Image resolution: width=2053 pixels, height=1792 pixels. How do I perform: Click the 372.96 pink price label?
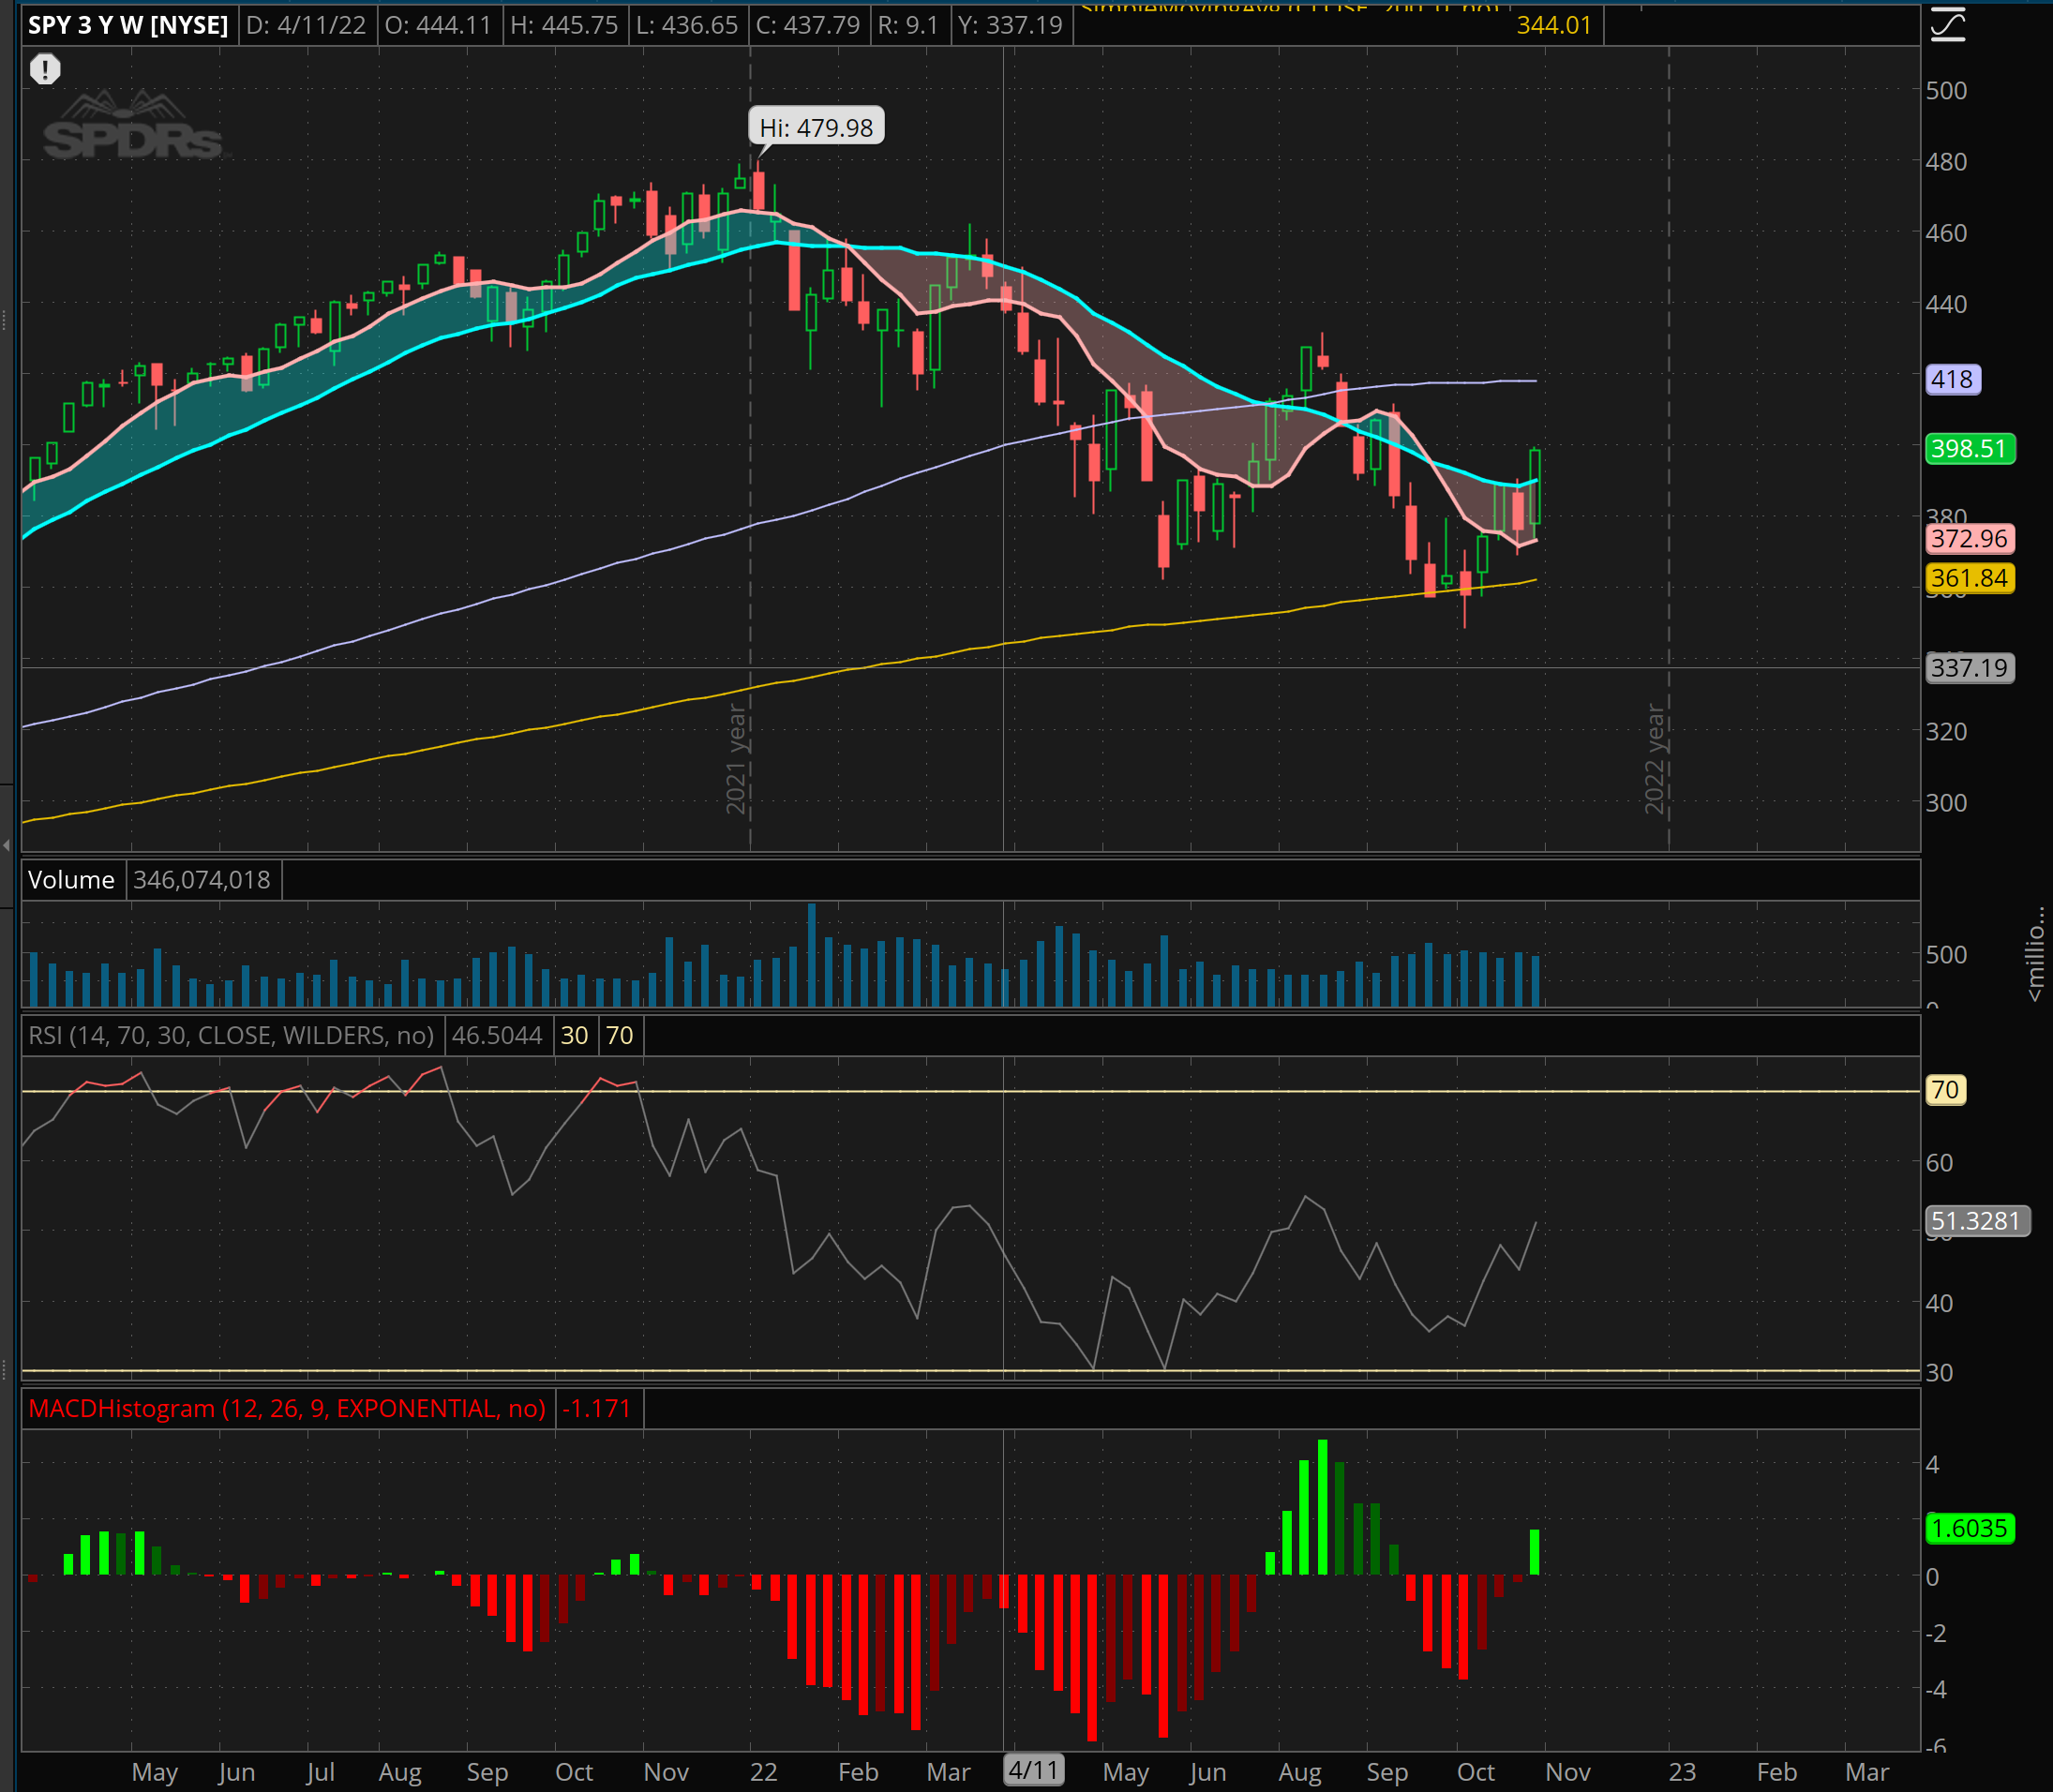[1970, 538]
